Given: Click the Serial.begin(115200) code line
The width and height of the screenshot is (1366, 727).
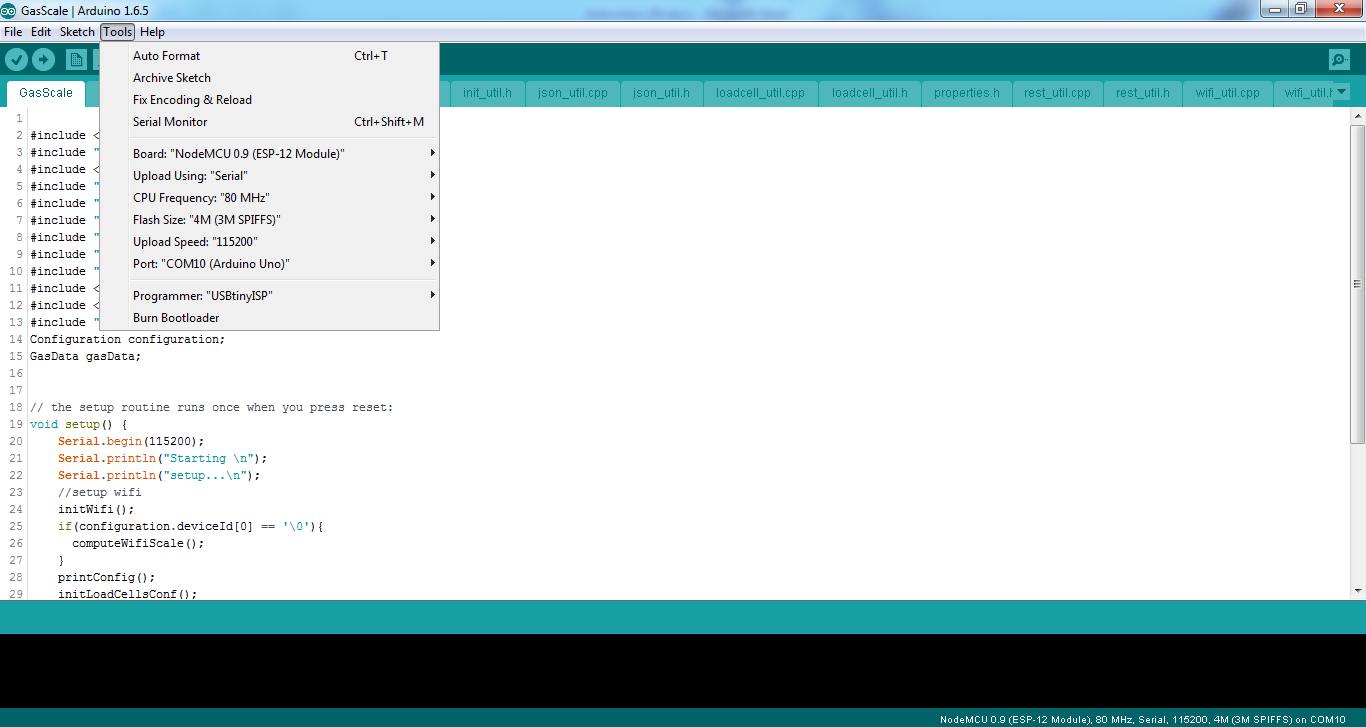Looking at the screenshot, I should click(x=131, y=441).
